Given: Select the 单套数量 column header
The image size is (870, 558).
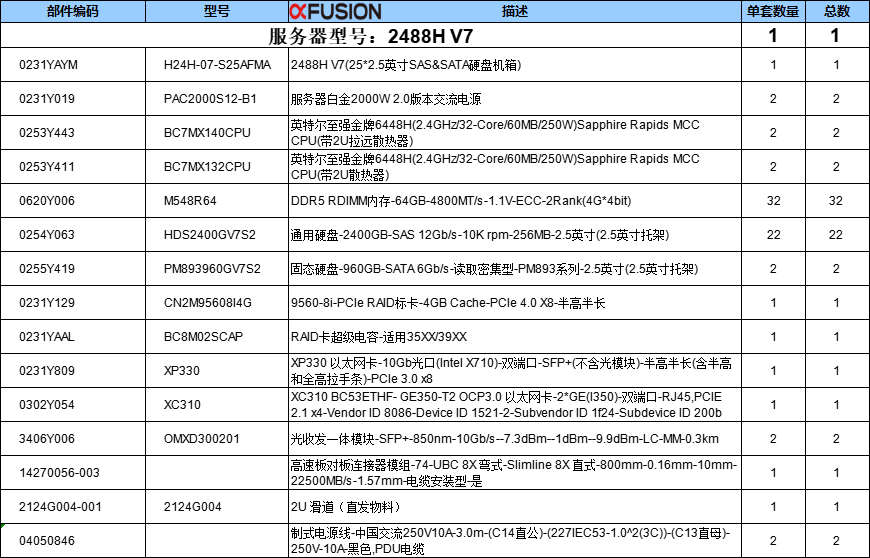Looking at the screenshot, I should [773, 11].
